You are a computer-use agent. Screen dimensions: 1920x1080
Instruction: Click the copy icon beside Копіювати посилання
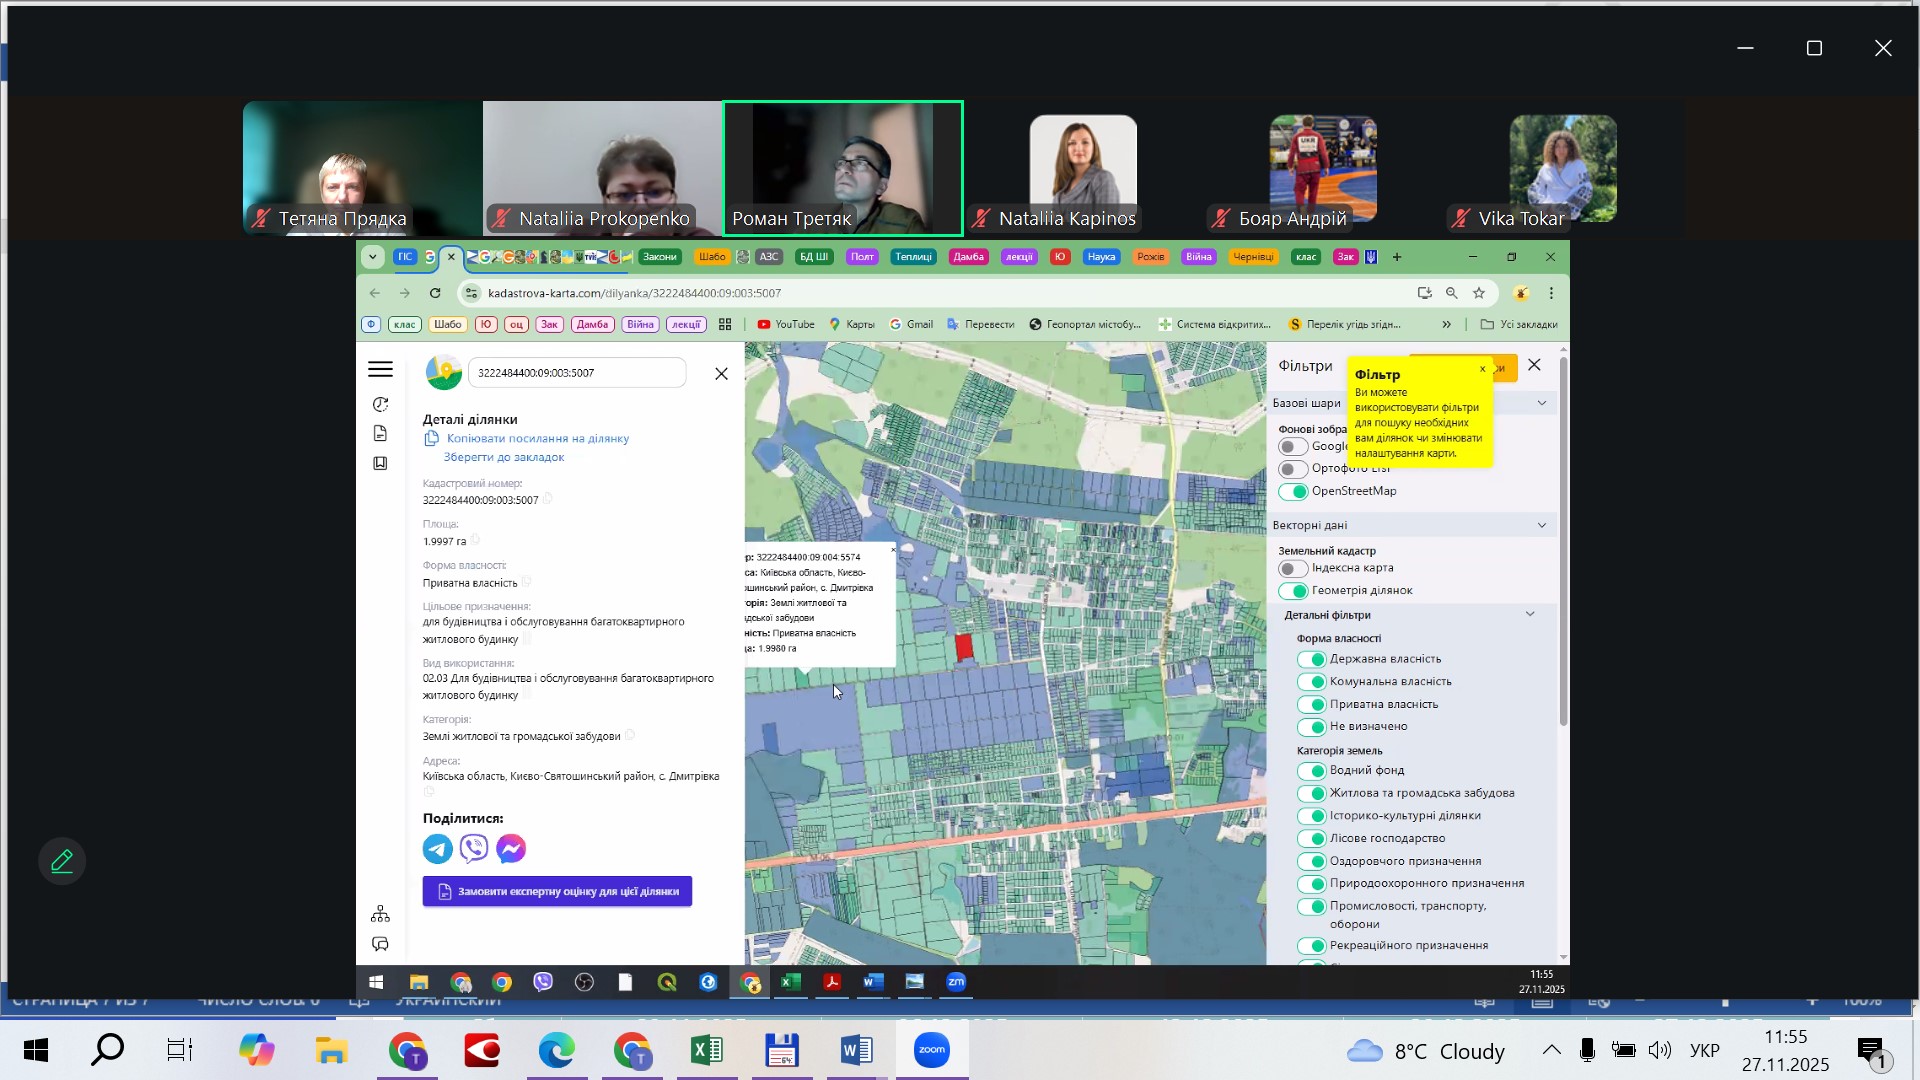click(432, 439)
